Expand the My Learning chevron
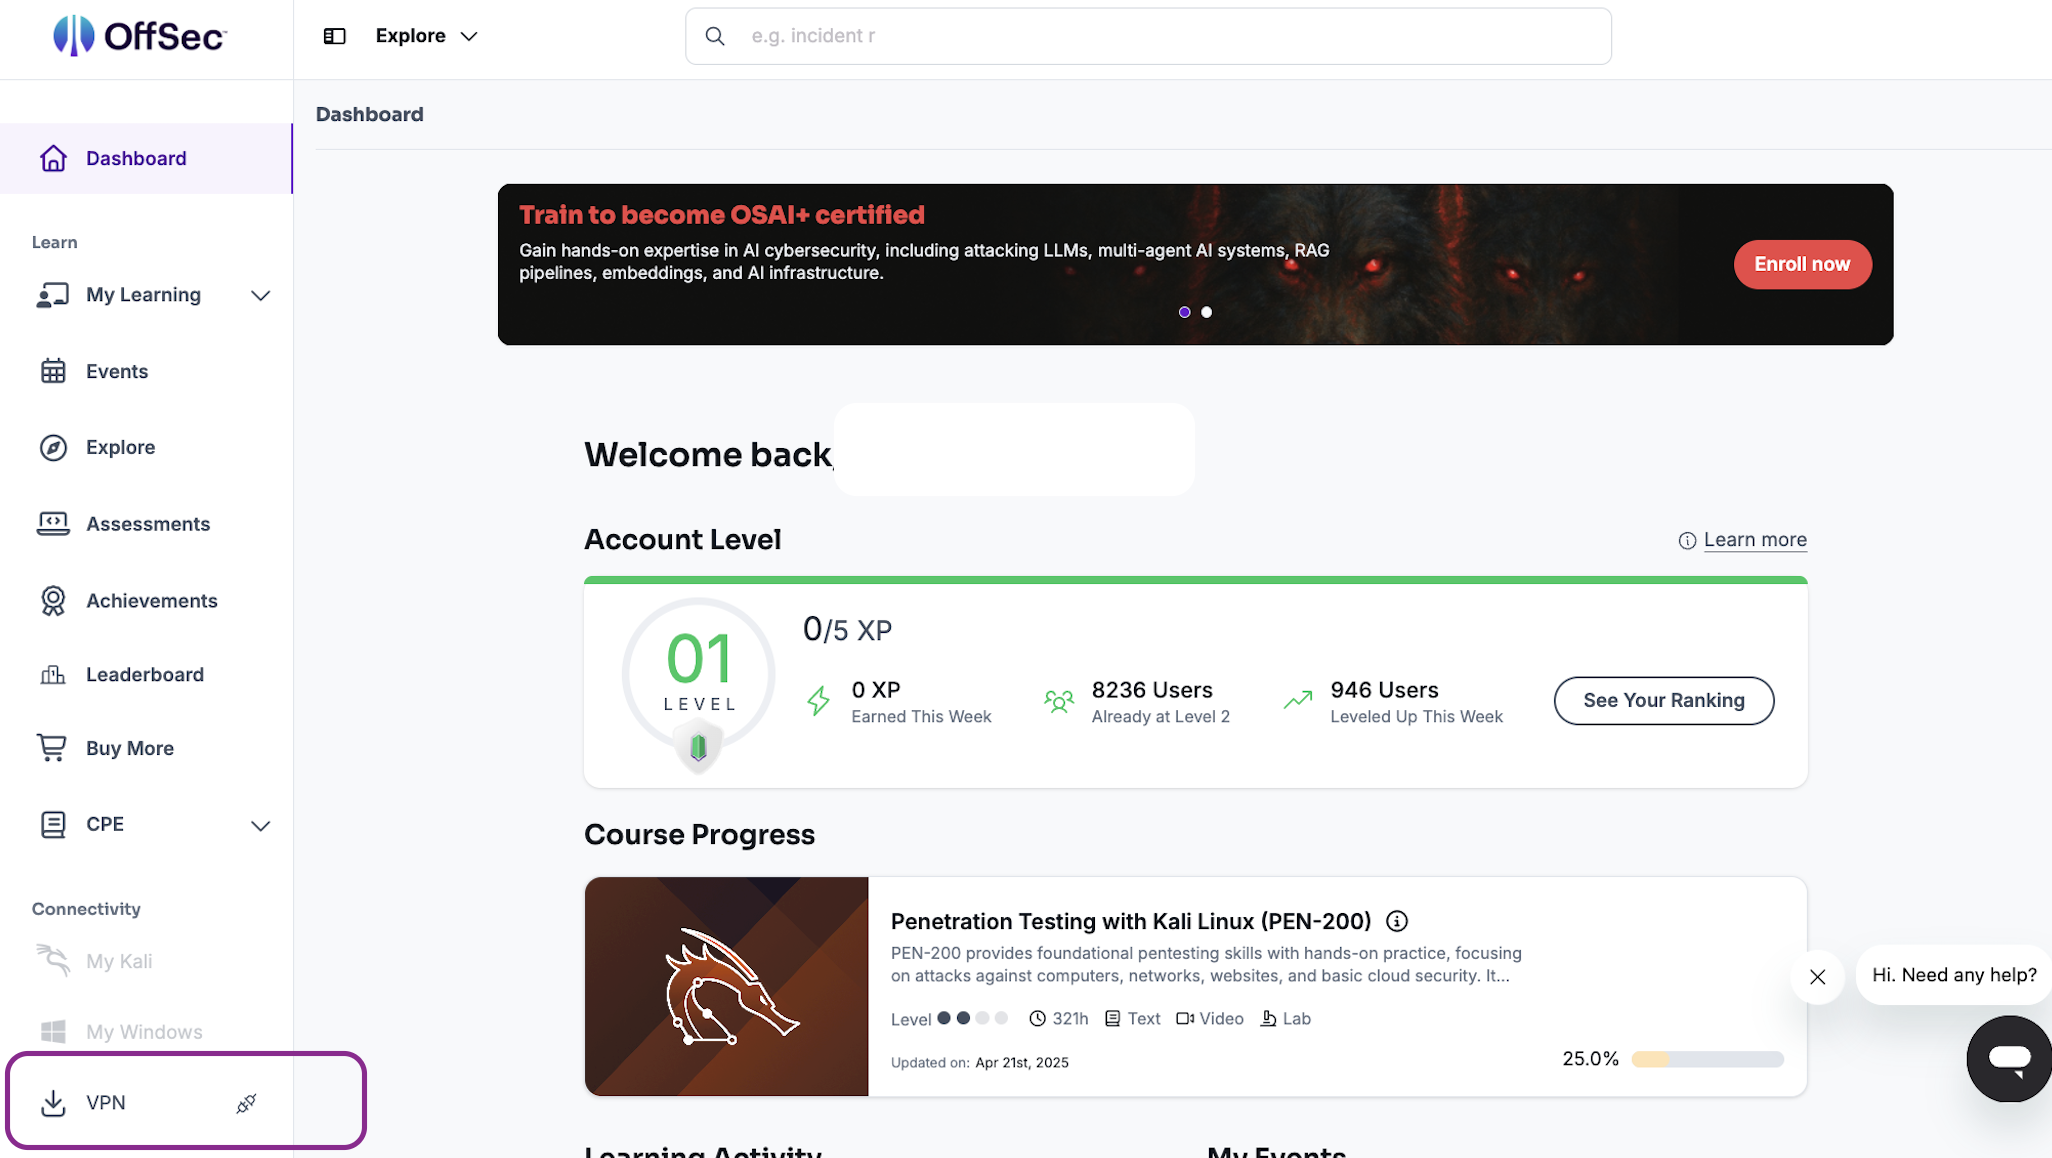Screen dimensions: 2052x1158 261,295
